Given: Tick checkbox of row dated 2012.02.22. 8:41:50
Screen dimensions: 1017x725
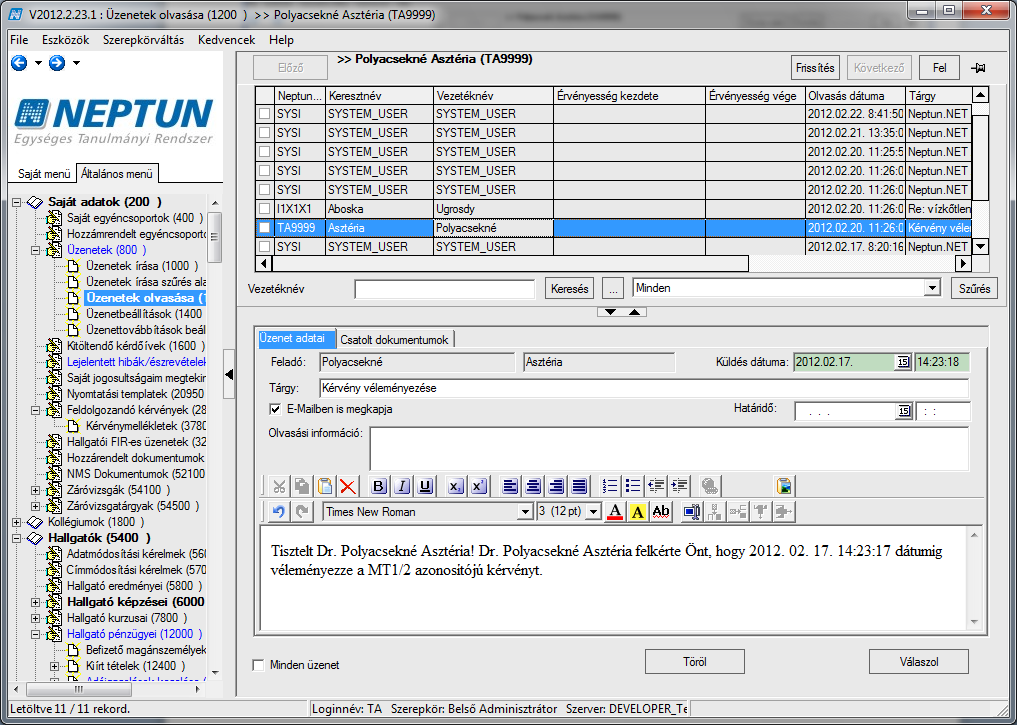Looking at the screenshot, I should 264,113.
